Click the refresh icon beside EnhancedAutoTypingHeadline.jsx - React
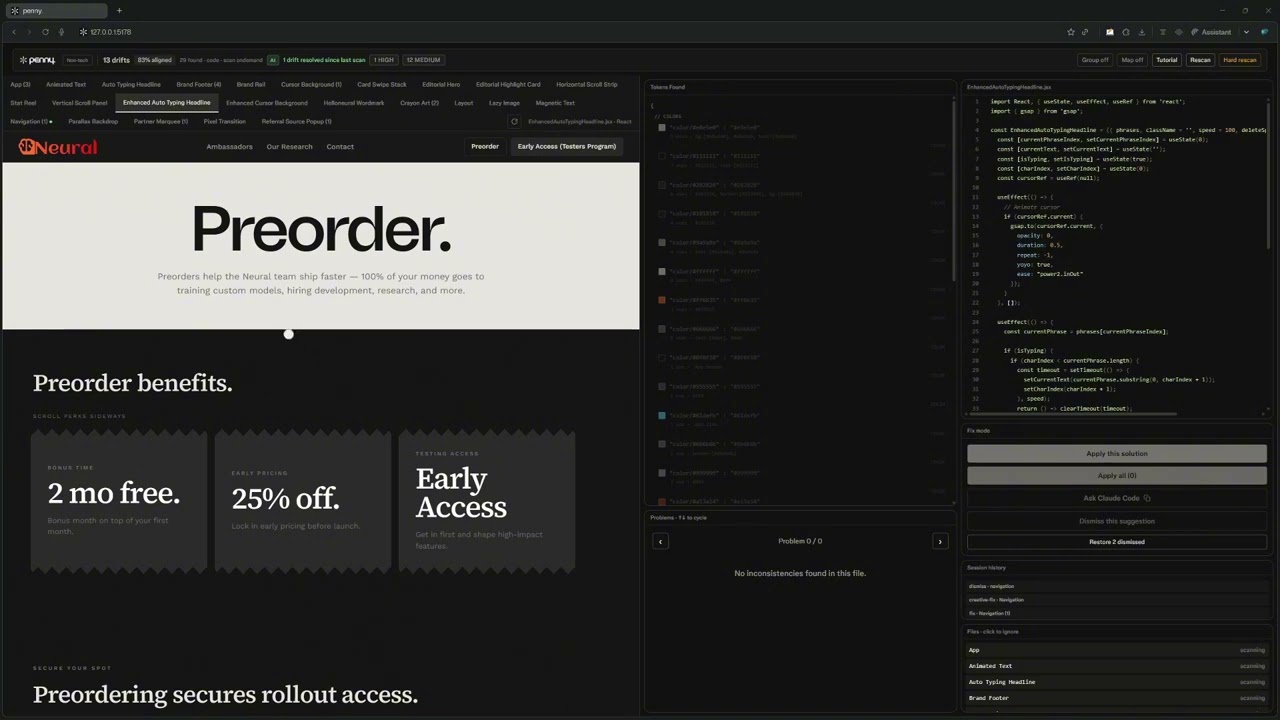This screenshot has height=720, width=1280. tap(514, 122)
